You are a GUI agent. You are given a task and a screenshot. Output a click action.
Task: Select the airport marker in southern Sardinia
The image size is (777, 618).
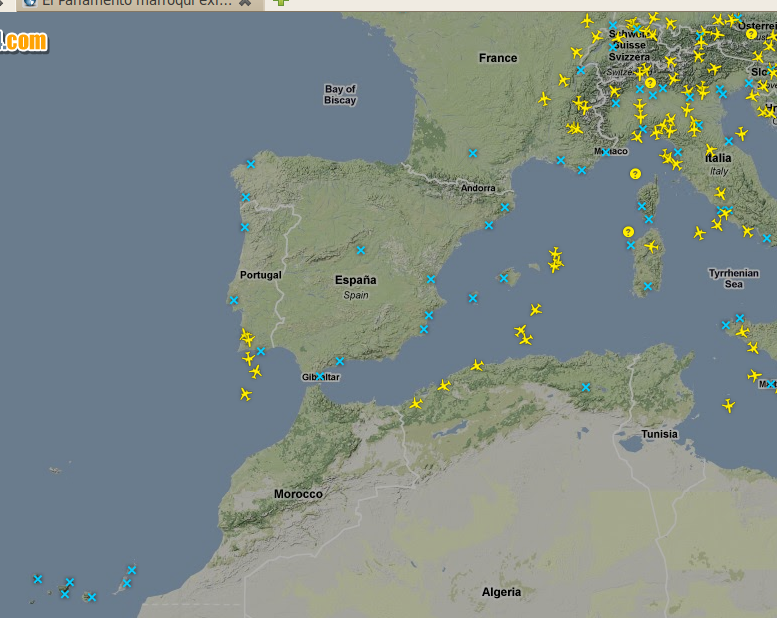tap(647, 286)
